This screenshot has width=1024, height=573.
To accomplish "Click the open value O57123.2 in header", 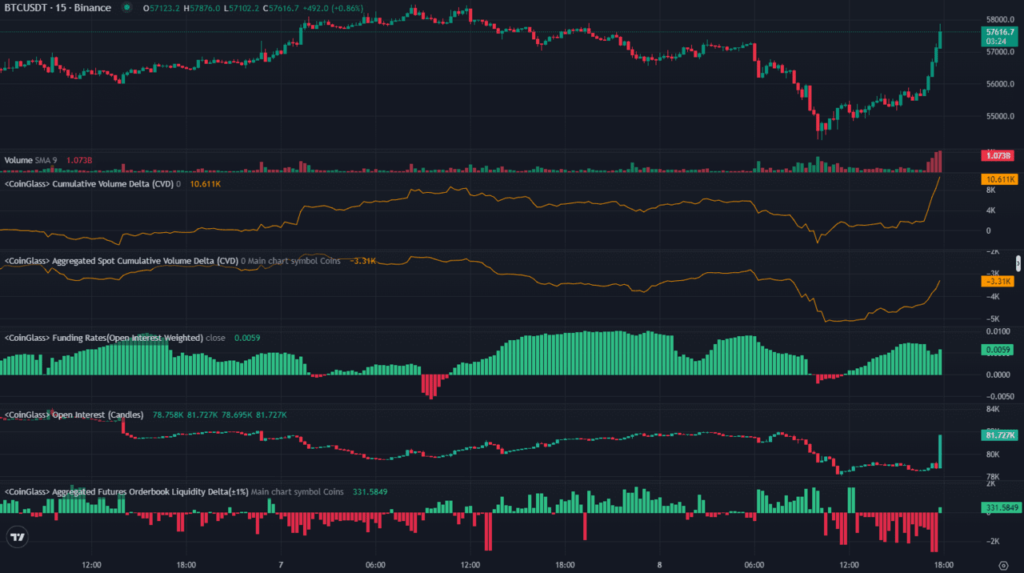I will click(x=161, y=8).
